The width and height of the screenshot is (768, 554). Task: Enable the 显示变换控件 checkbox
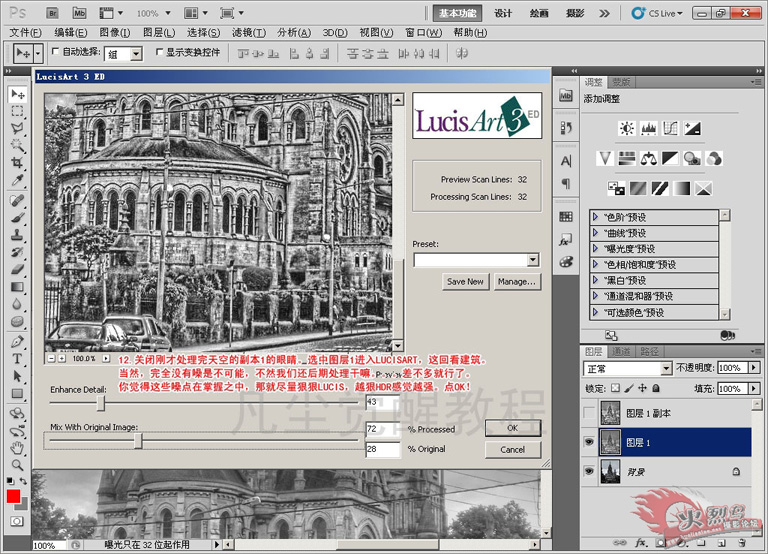159,51
